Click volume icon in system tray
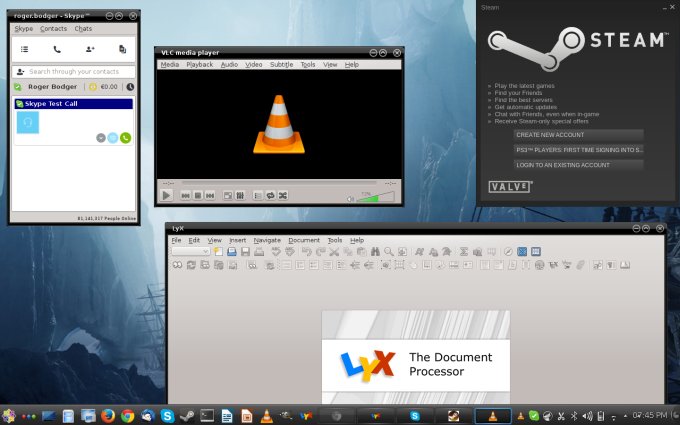This screenshot has width=680, height=425. pos(587,416)
